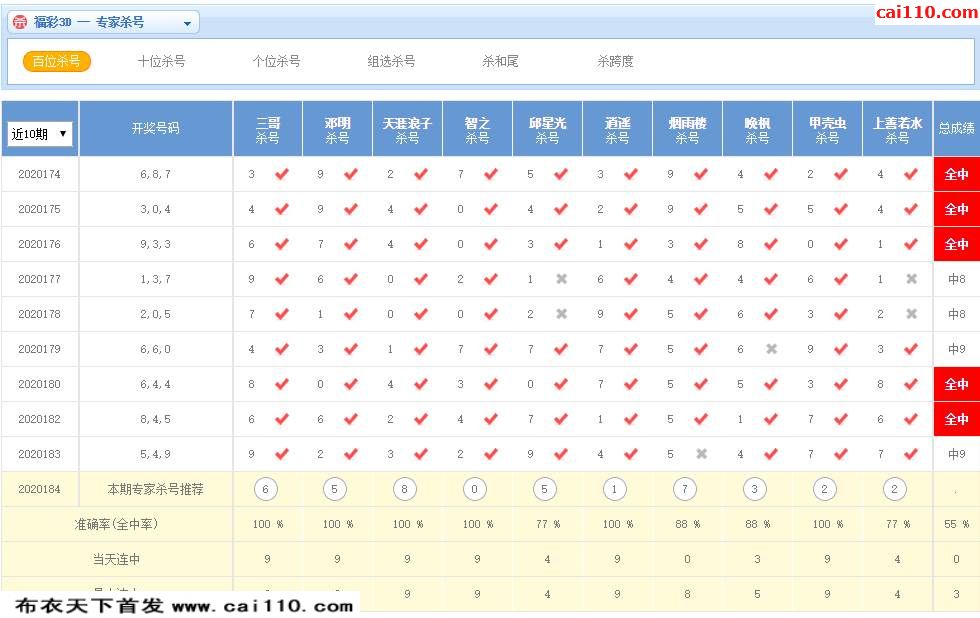980x618 pixels.
Task: Open the 杀跨度 tab
Action: tap(615, 61)
